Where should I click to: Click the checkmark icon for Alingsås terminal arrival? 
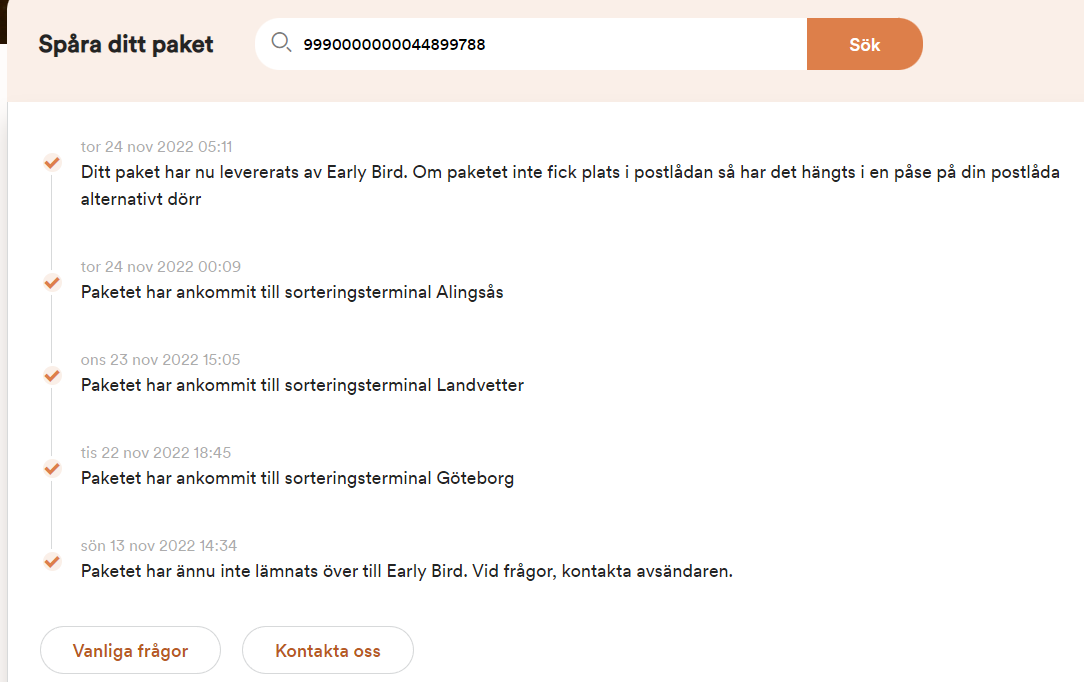52,282
